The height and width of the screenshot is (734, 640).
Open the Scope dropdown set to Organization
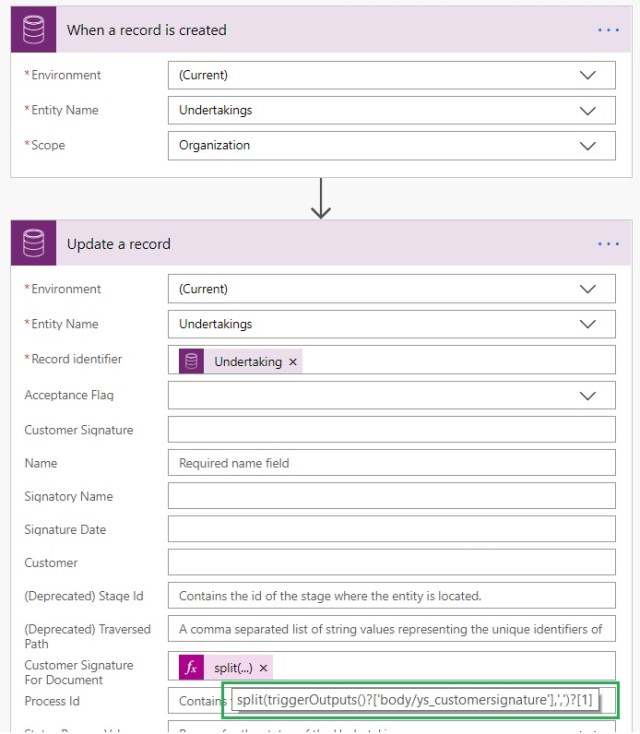(391, 146)
